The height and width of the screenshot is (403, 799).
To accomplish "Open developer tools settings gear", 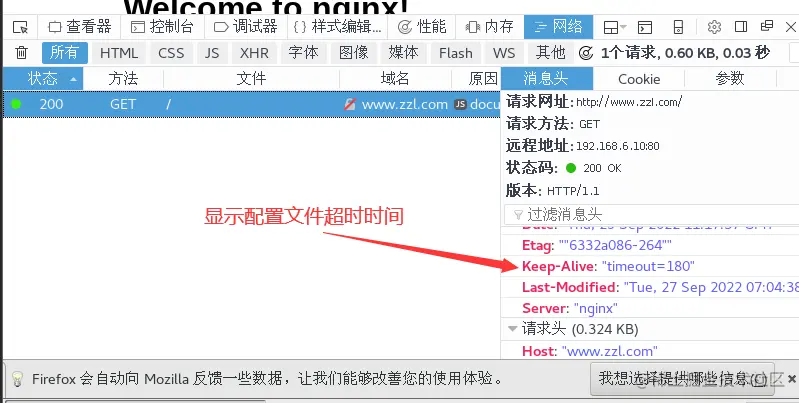I will (x=714, y=27).
